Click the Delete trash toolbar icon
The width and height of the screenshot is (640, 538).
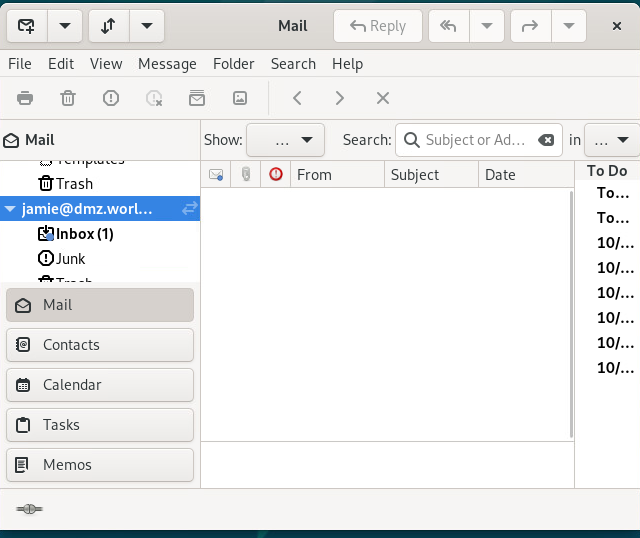tap(68, 98)
